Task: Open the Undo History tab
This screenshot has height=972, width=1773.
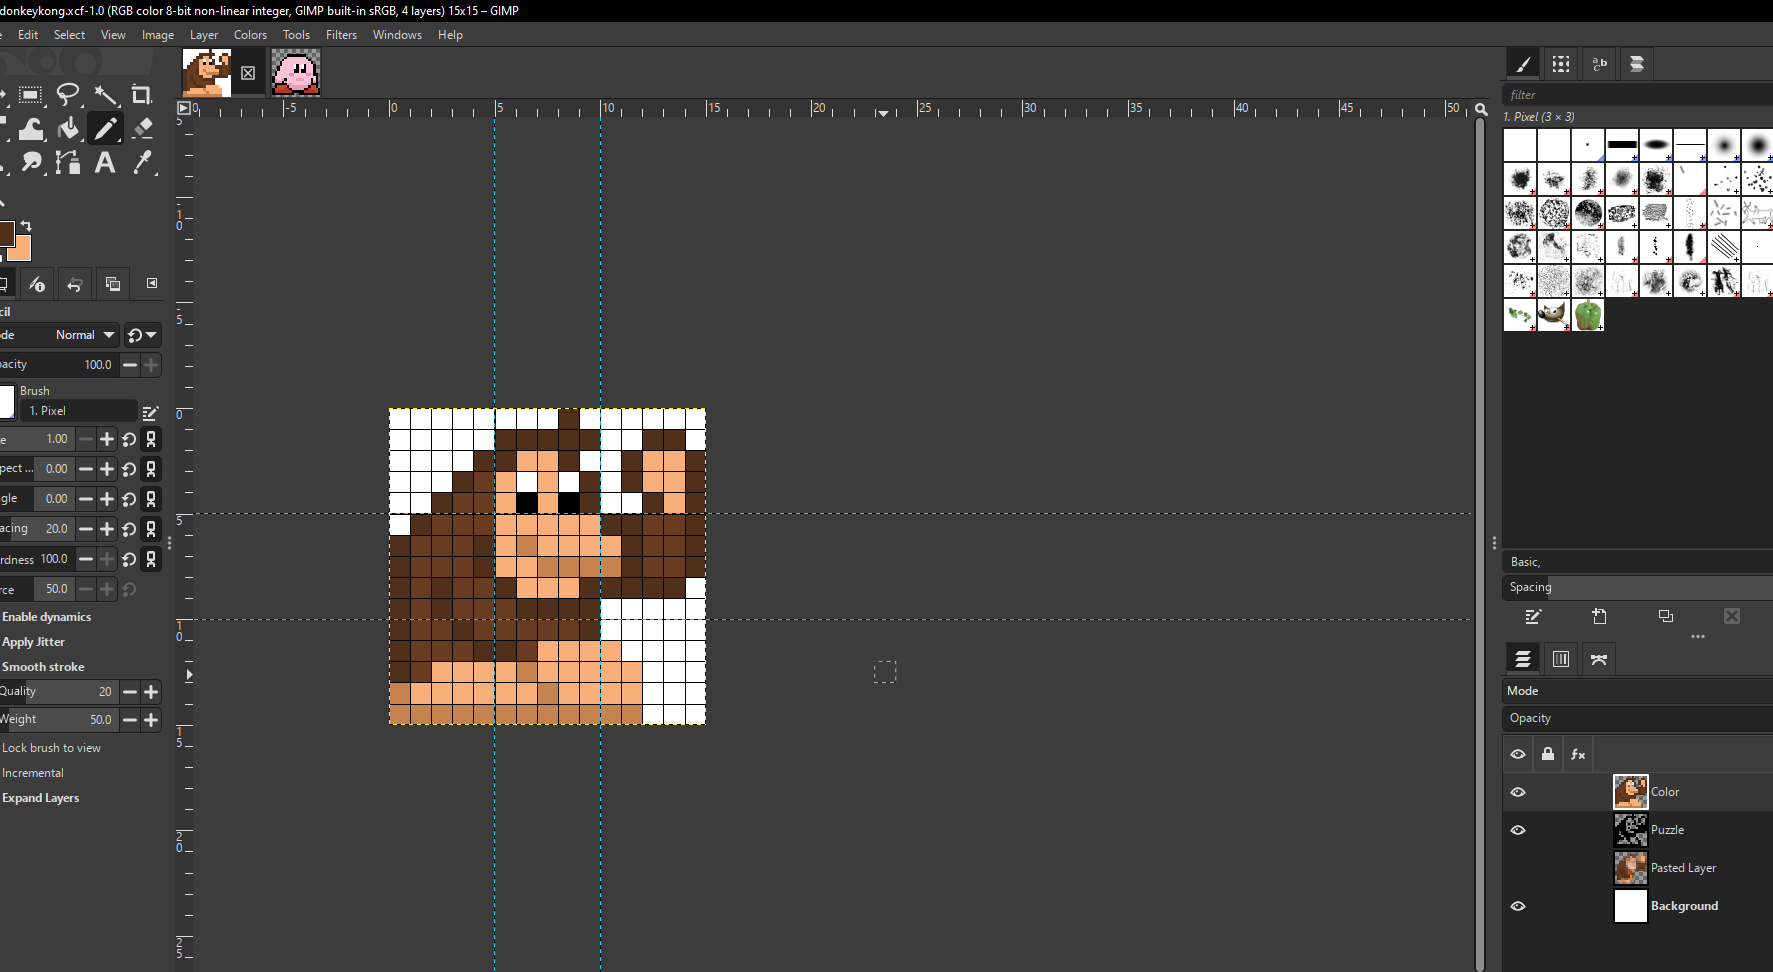Action: click(x=75, y=284)
